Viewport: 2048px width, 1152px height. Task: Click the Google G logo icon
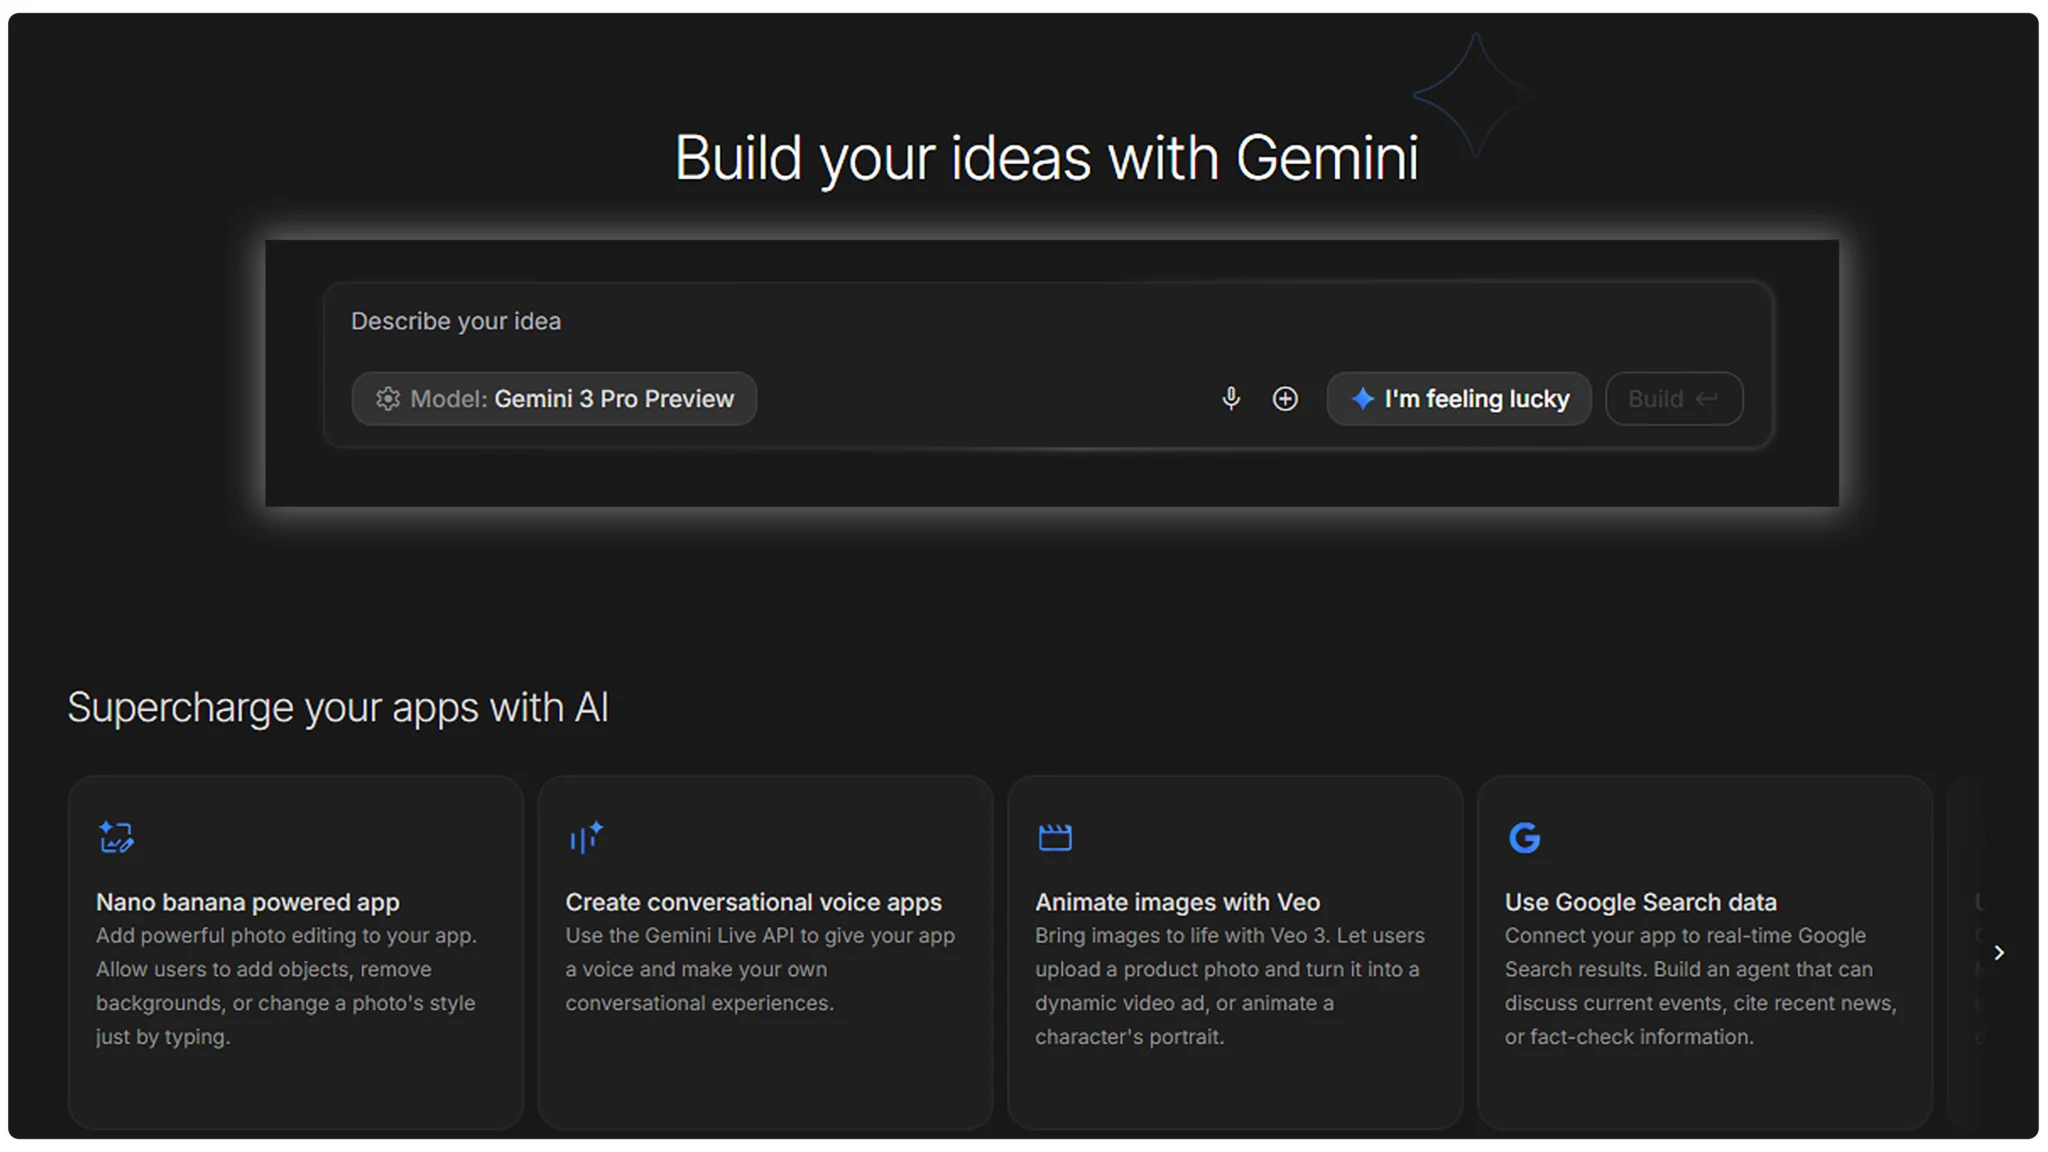point(1524,837)
